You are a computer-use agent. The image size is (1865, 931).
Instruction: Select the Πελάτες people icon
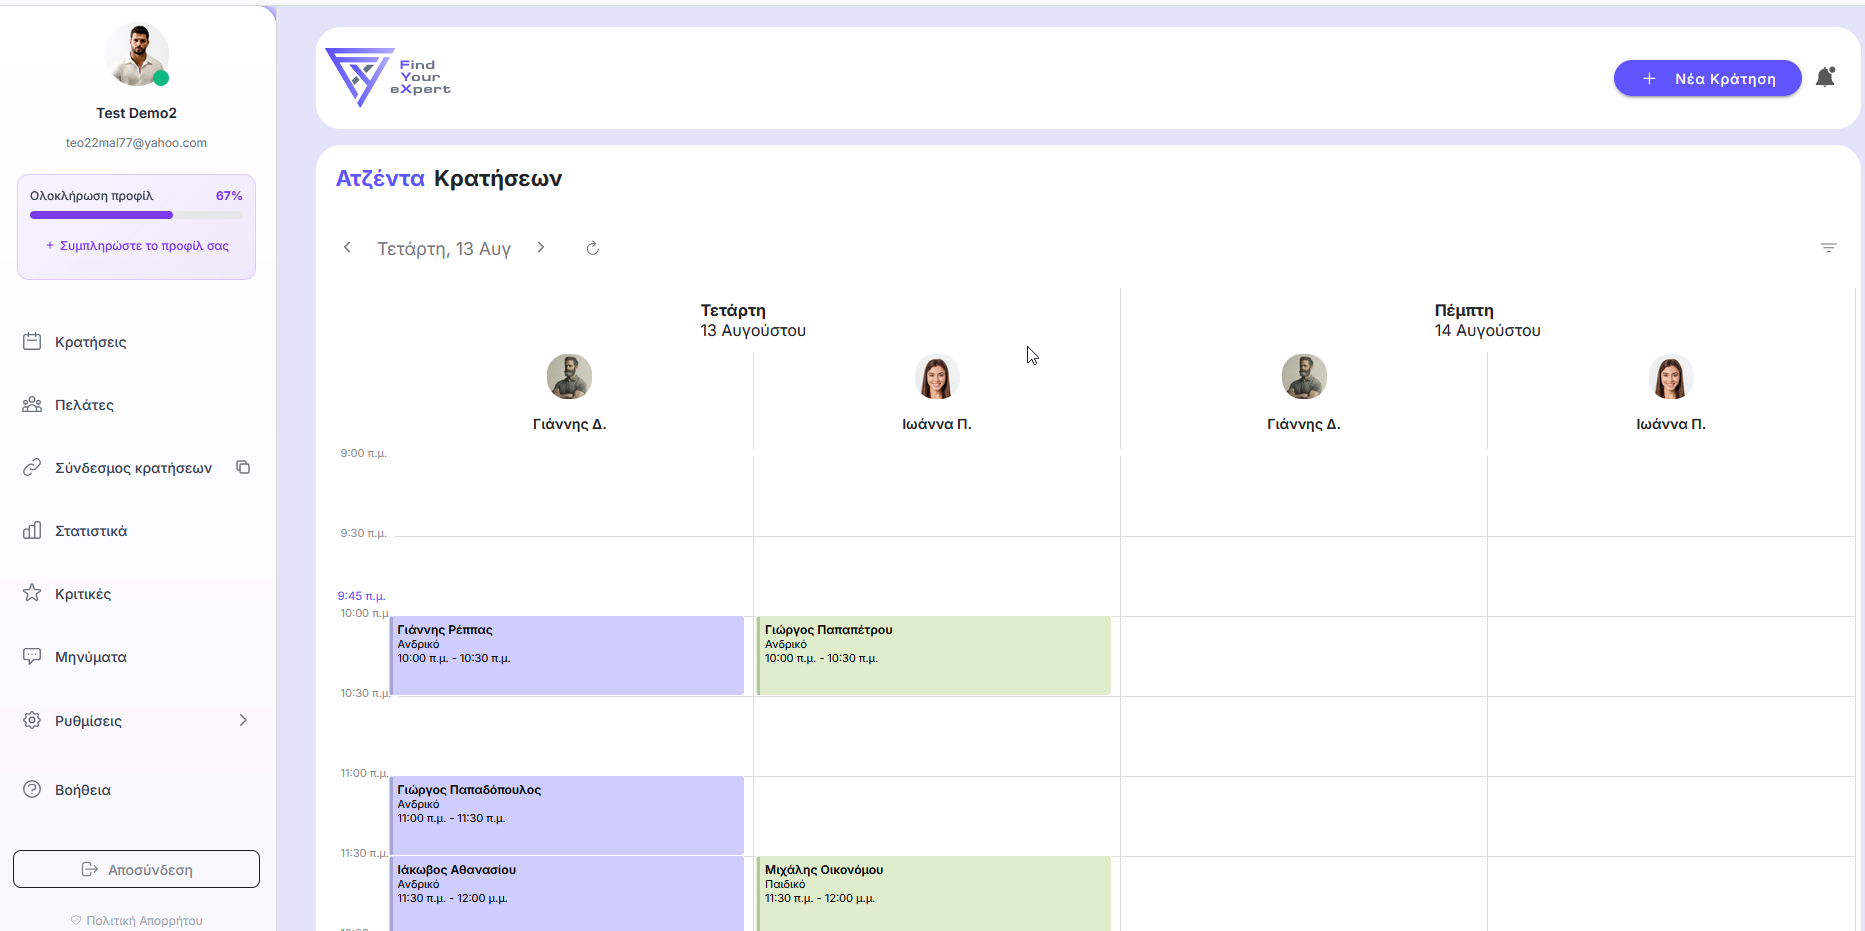pos(33,404)
